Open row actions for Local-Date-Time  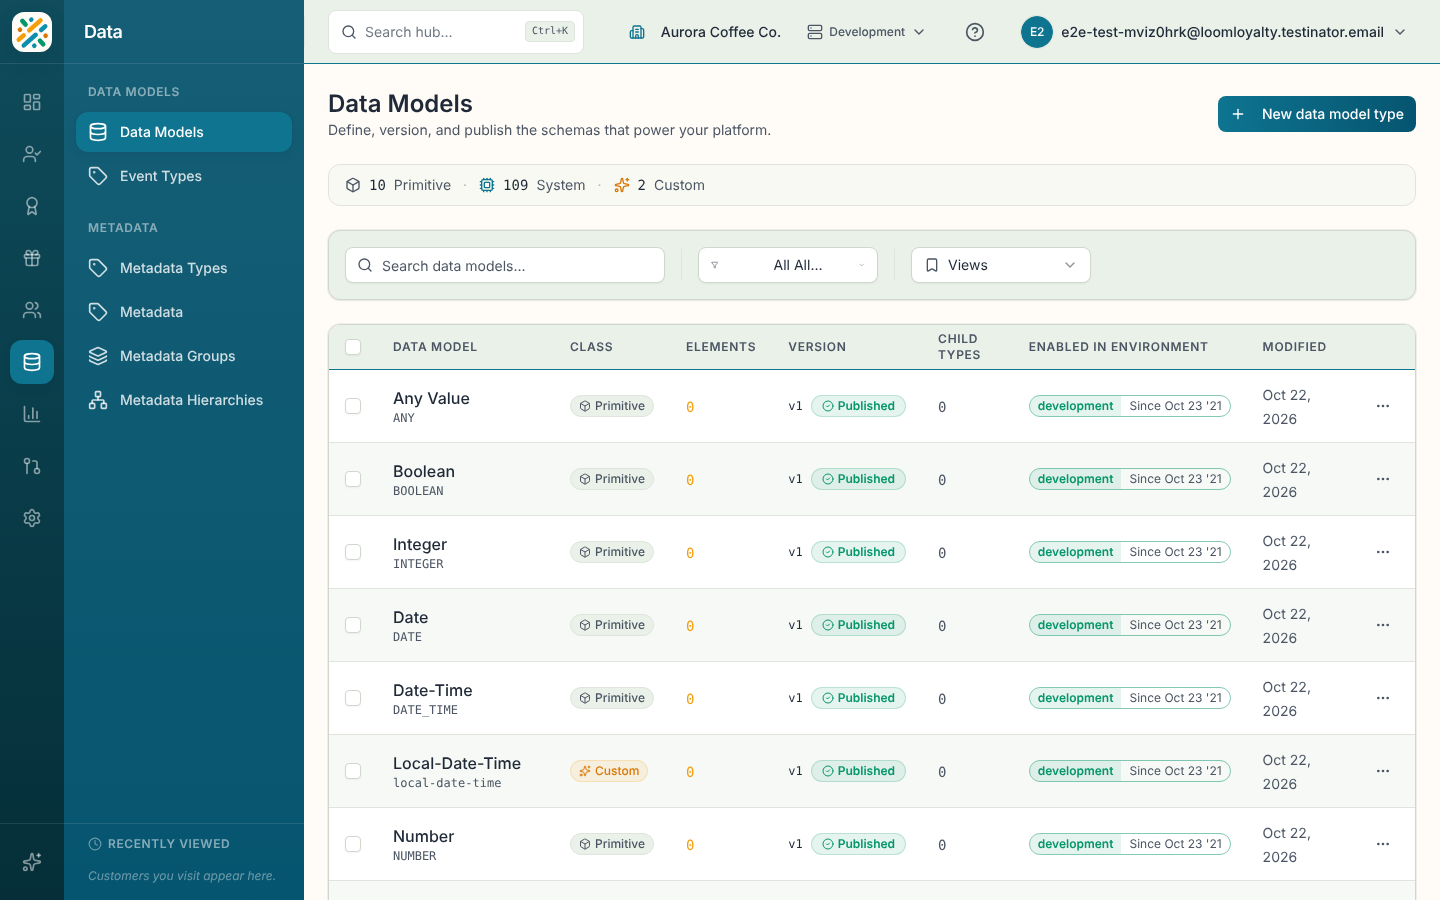tap(1383, 771)
